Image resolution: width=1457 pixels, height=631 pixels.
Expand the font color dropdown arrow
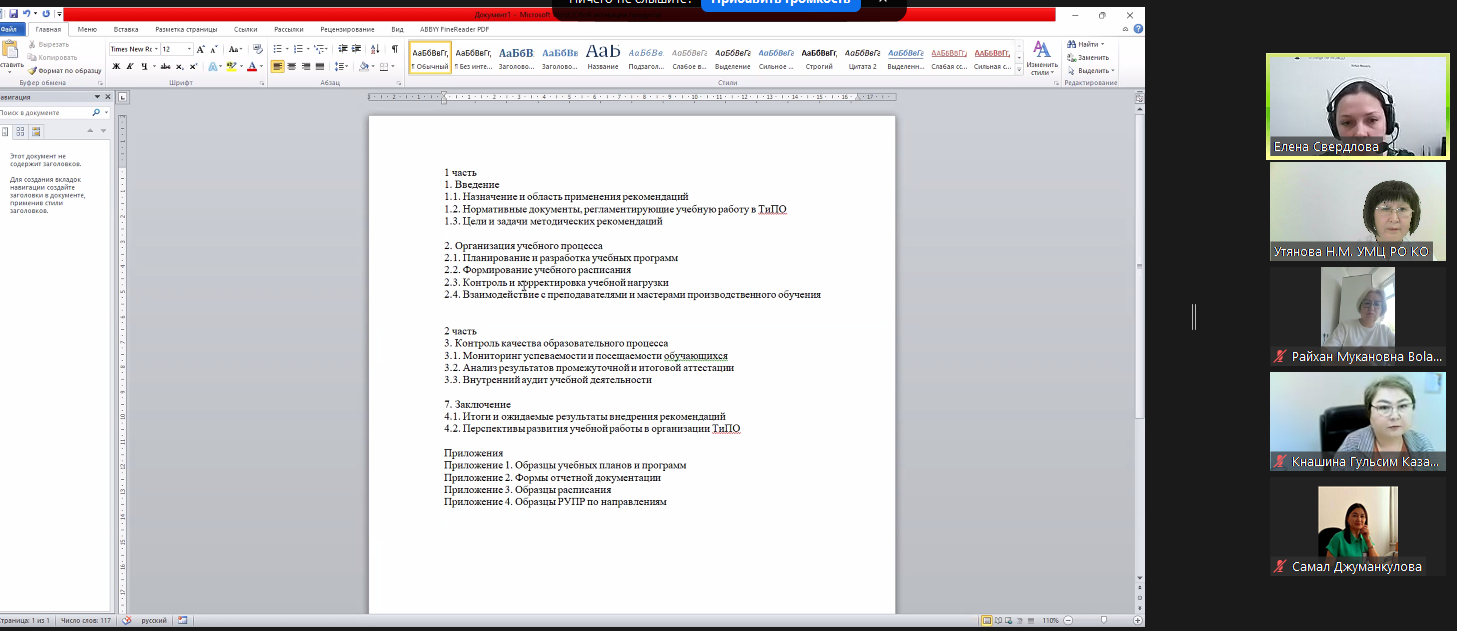click(x=260, y=67)
